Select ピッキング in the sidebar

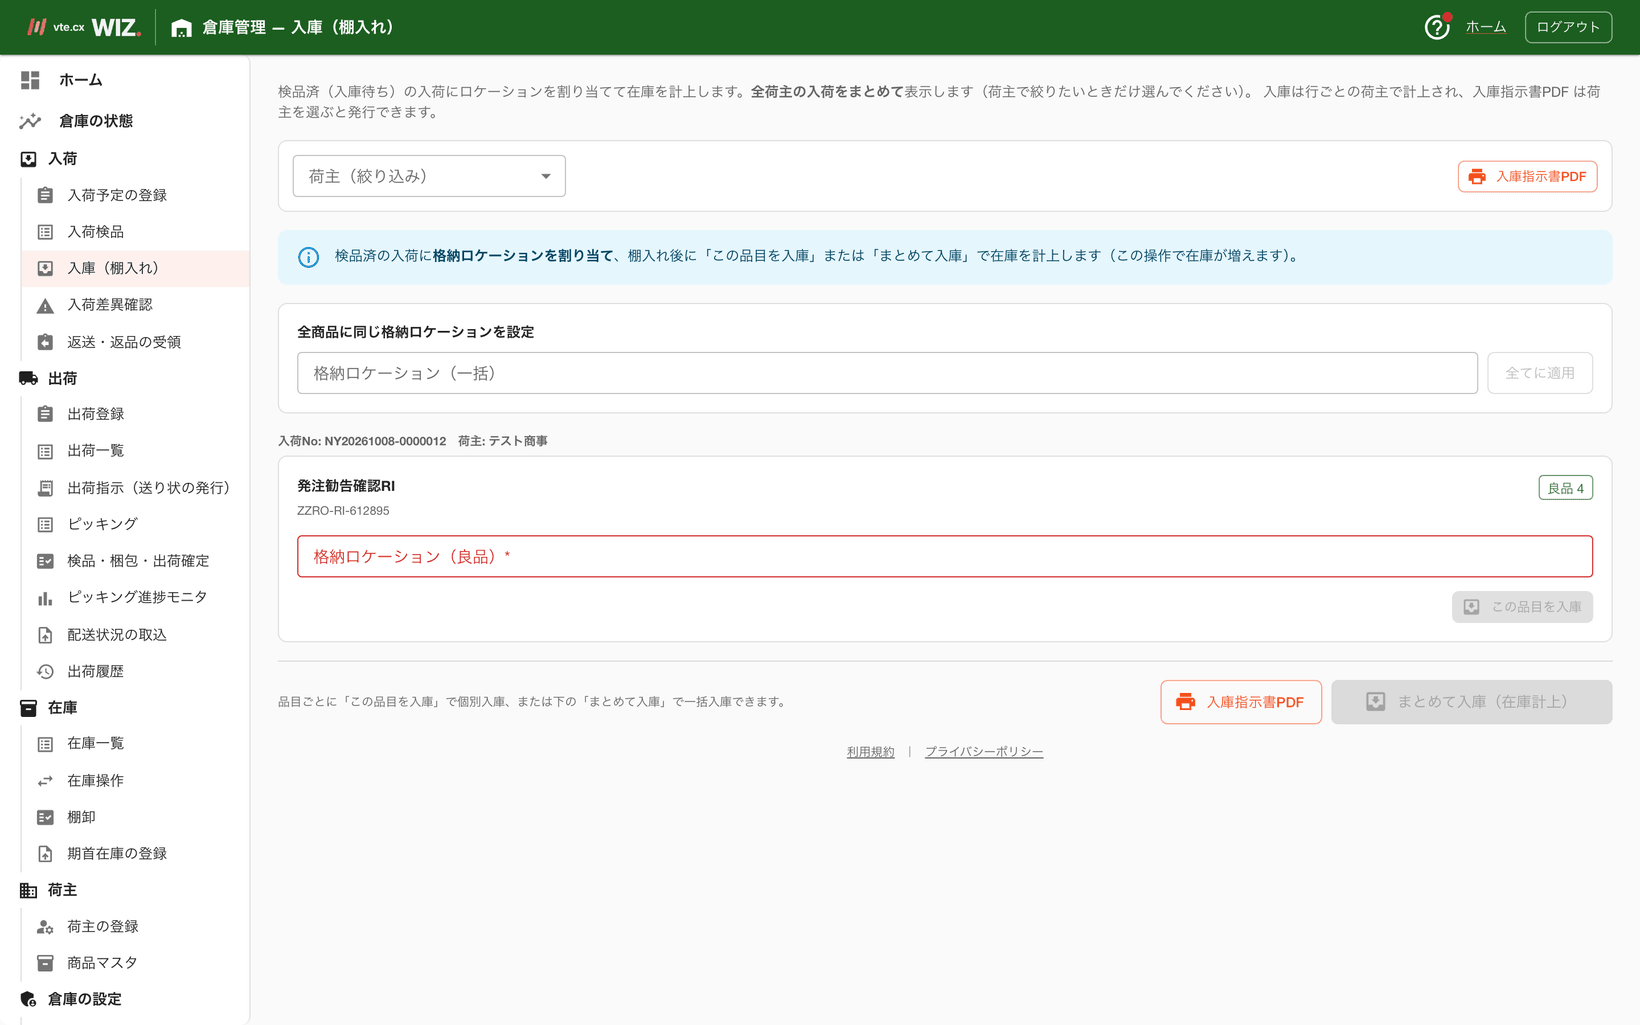click(x=136, y=524)
